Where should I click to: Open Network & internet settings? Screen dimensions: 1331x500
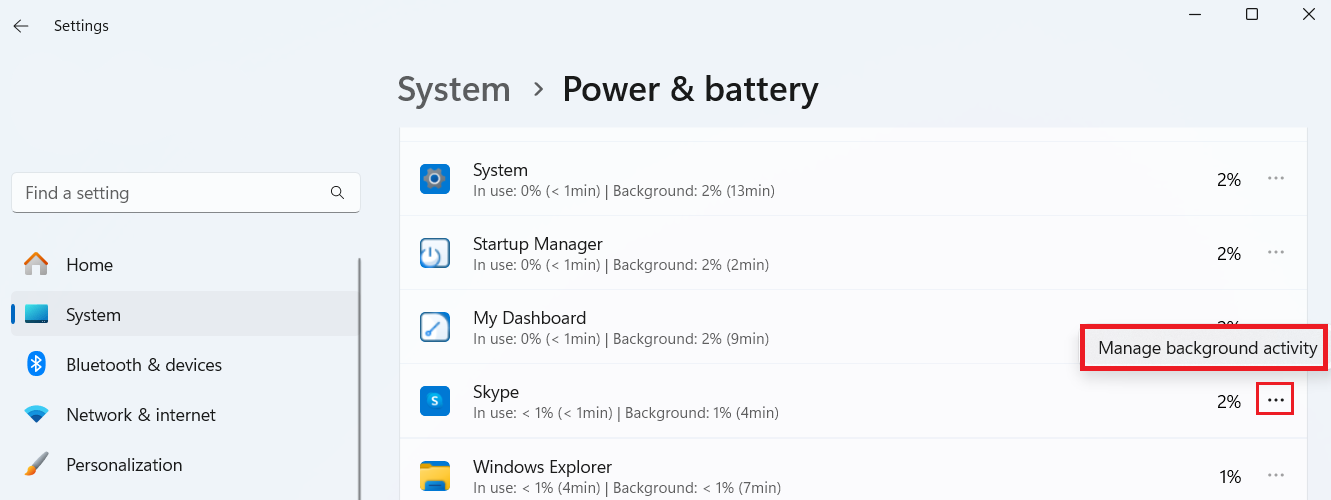point(185,415)
